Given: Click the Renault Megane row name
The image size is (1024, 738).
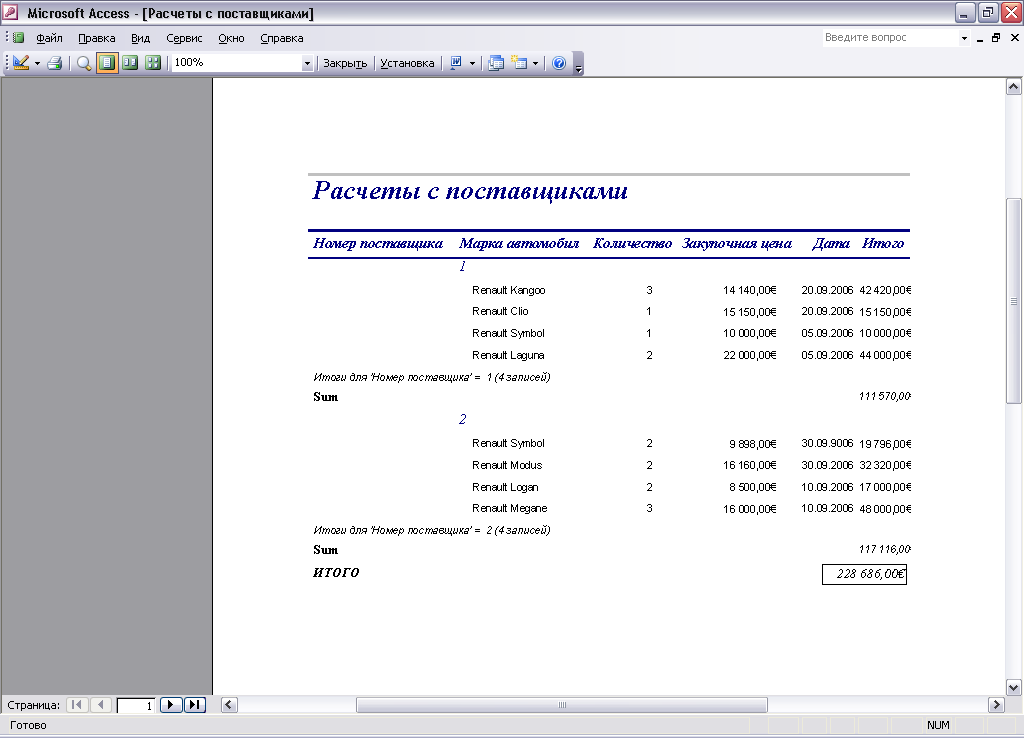Looking at the screenshot, I should point(509,508).
